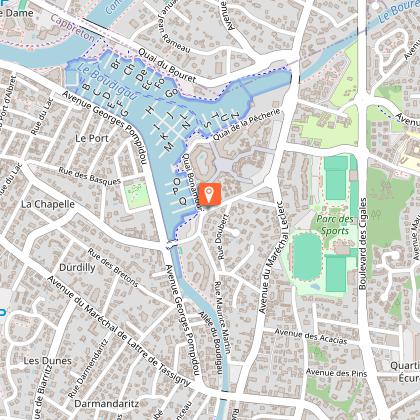The width and height of the screenshot is (420, 420).
Task: Select the Rue des Basques street name
Action: (x=89, y=176)
